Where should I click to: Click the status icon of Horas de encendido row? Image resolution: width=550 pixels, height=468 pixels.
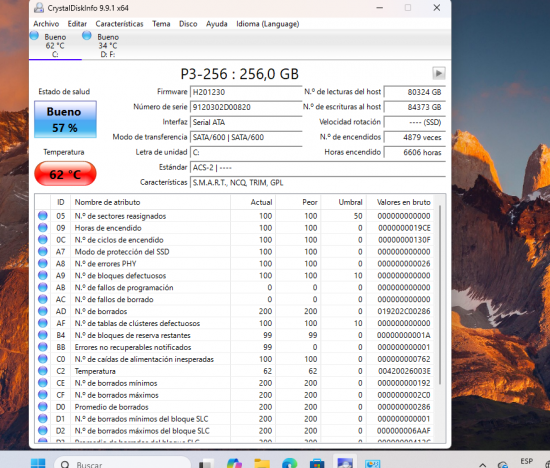point(43,228)
